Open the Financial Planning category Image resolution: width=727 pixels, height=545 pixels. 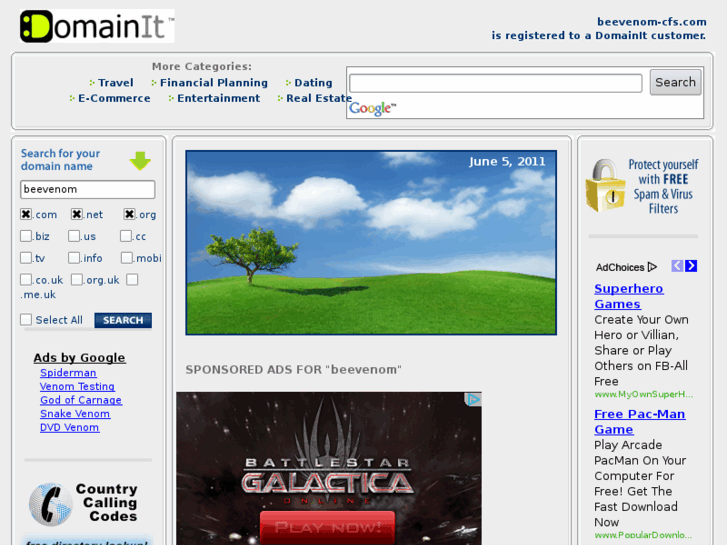[214, 83]
